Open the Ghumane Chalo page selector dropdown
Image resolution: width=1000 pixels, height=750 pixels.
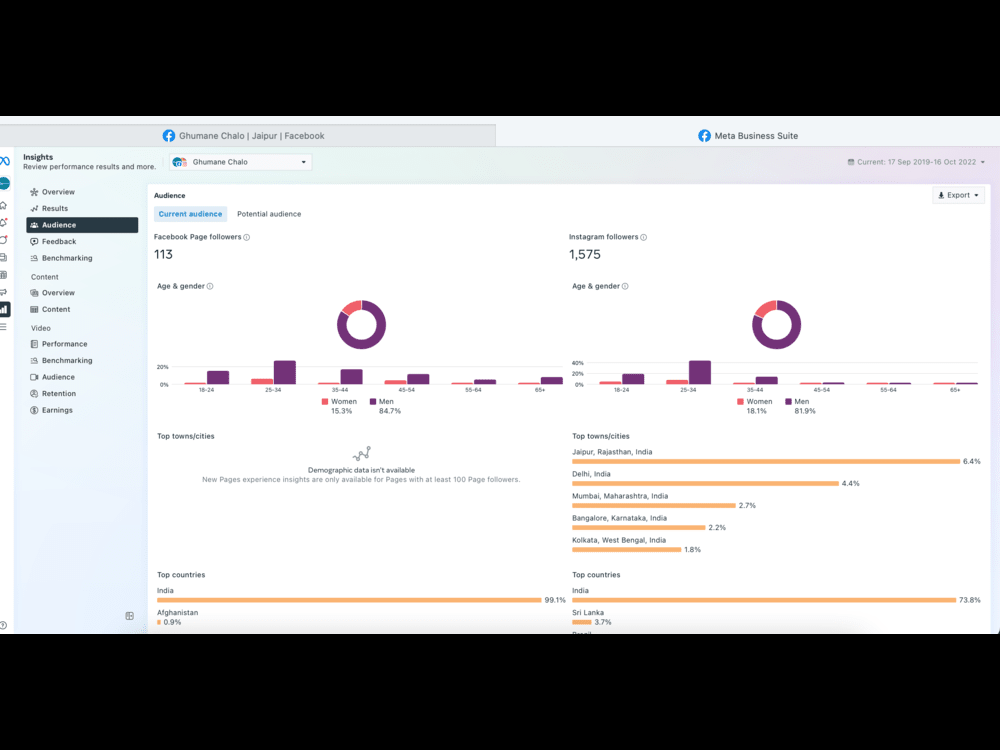click(240, 162)
